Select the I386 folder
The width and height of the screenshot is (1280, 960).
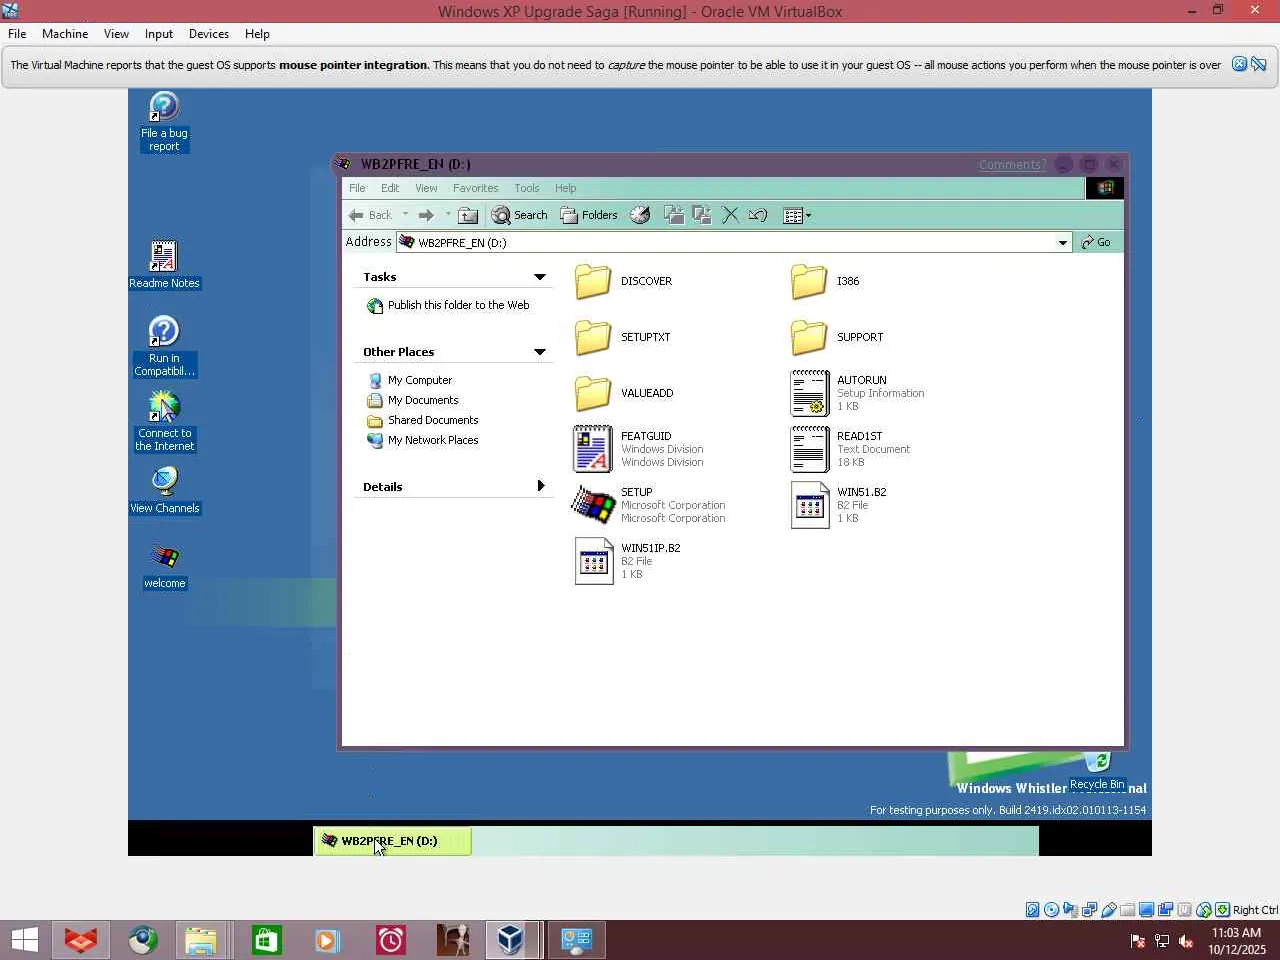825,281
